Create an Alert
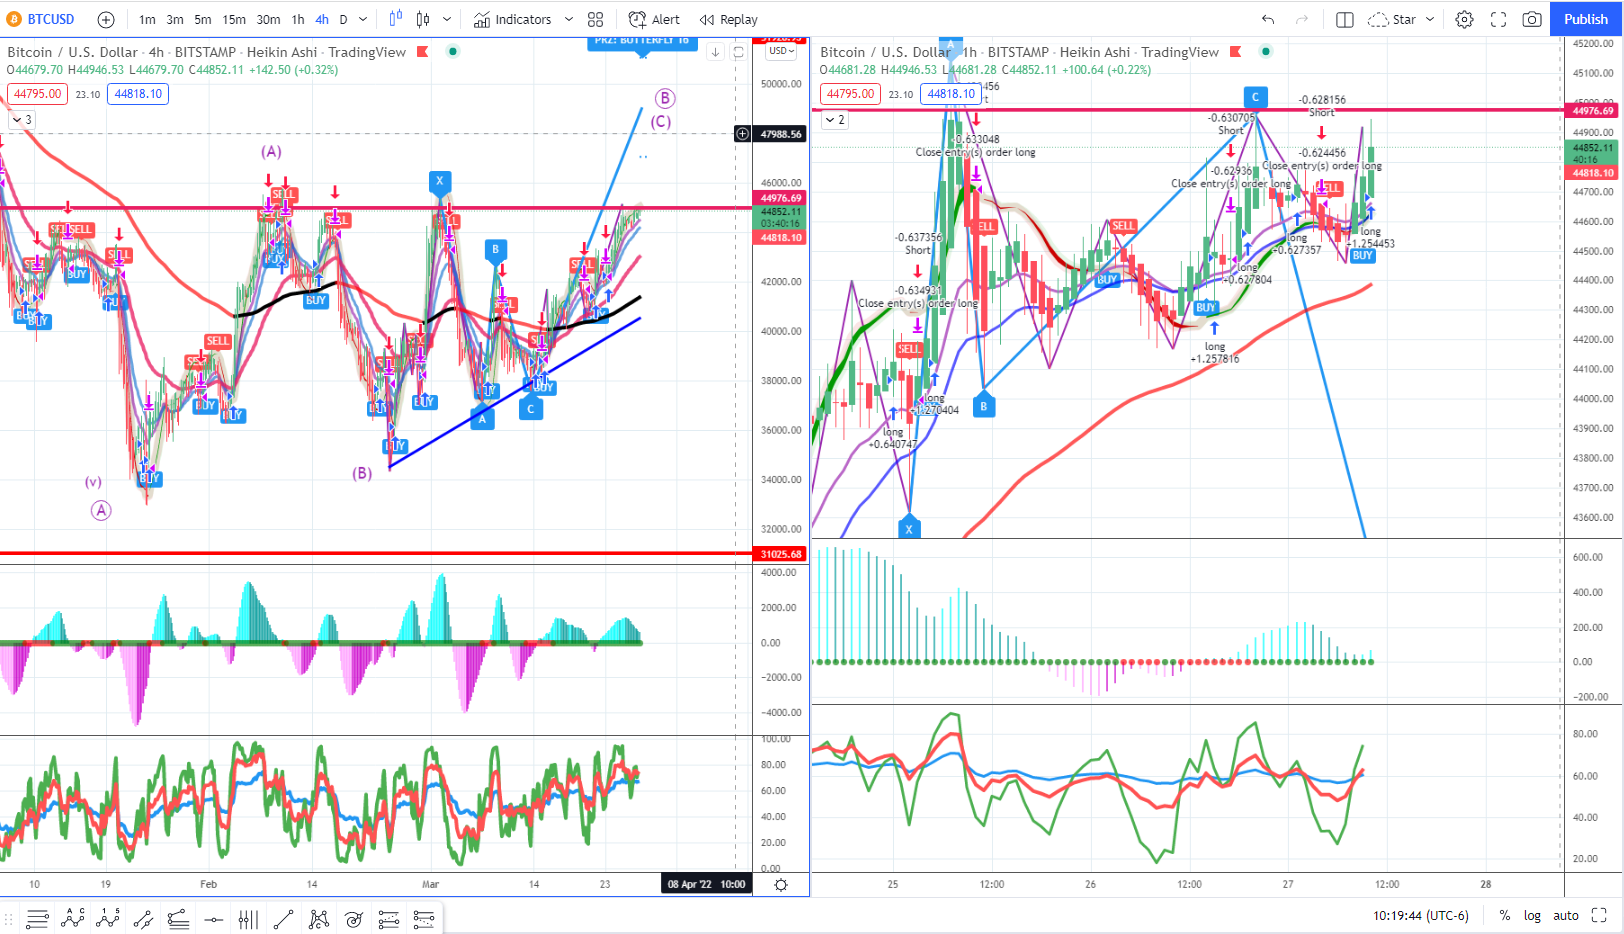 click(x=654, y=19)
